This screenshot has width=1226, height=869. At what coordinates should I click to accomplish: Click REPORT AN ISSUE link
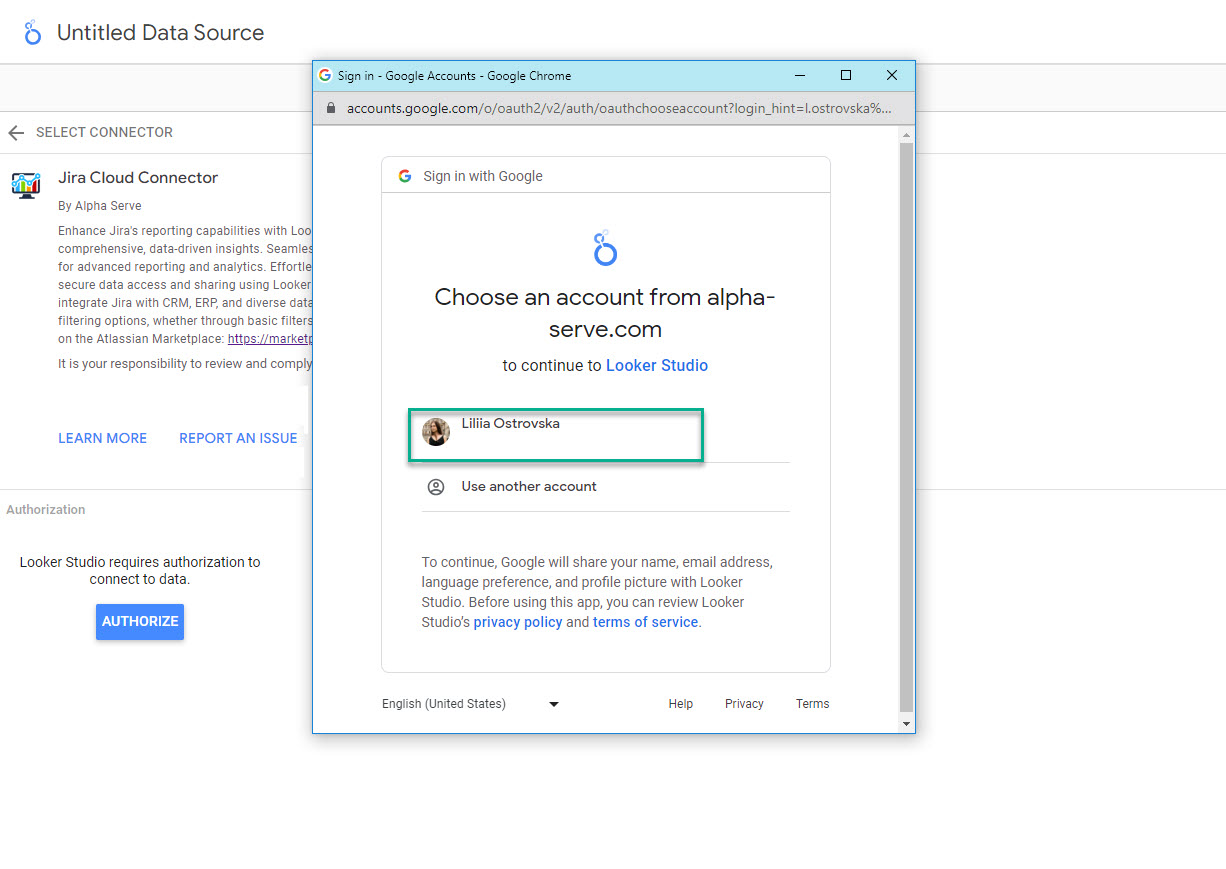(x=238, y=438)
